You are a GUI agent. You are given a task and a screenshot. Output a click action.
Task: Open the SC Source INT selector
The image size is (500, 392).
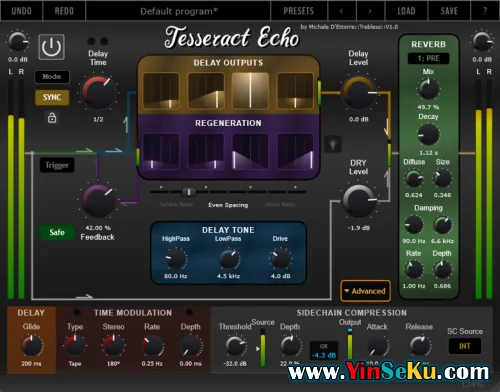pos(465,346)
